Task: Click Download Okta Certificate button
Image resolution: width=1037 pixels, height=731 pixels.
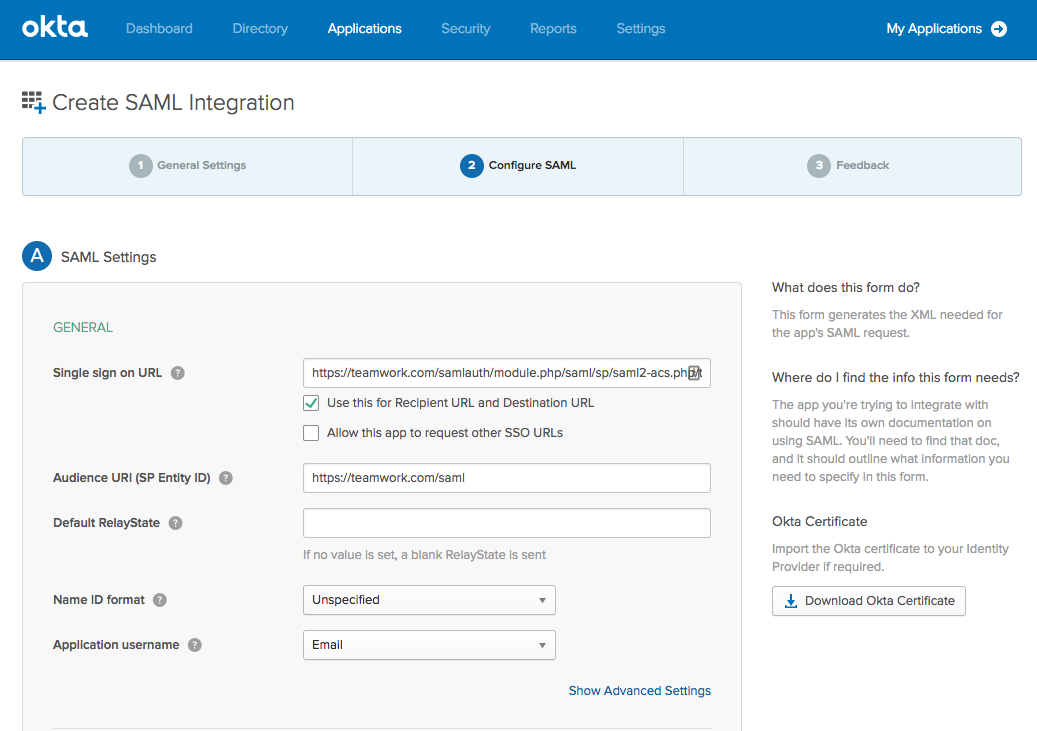Action: [868, 601]
